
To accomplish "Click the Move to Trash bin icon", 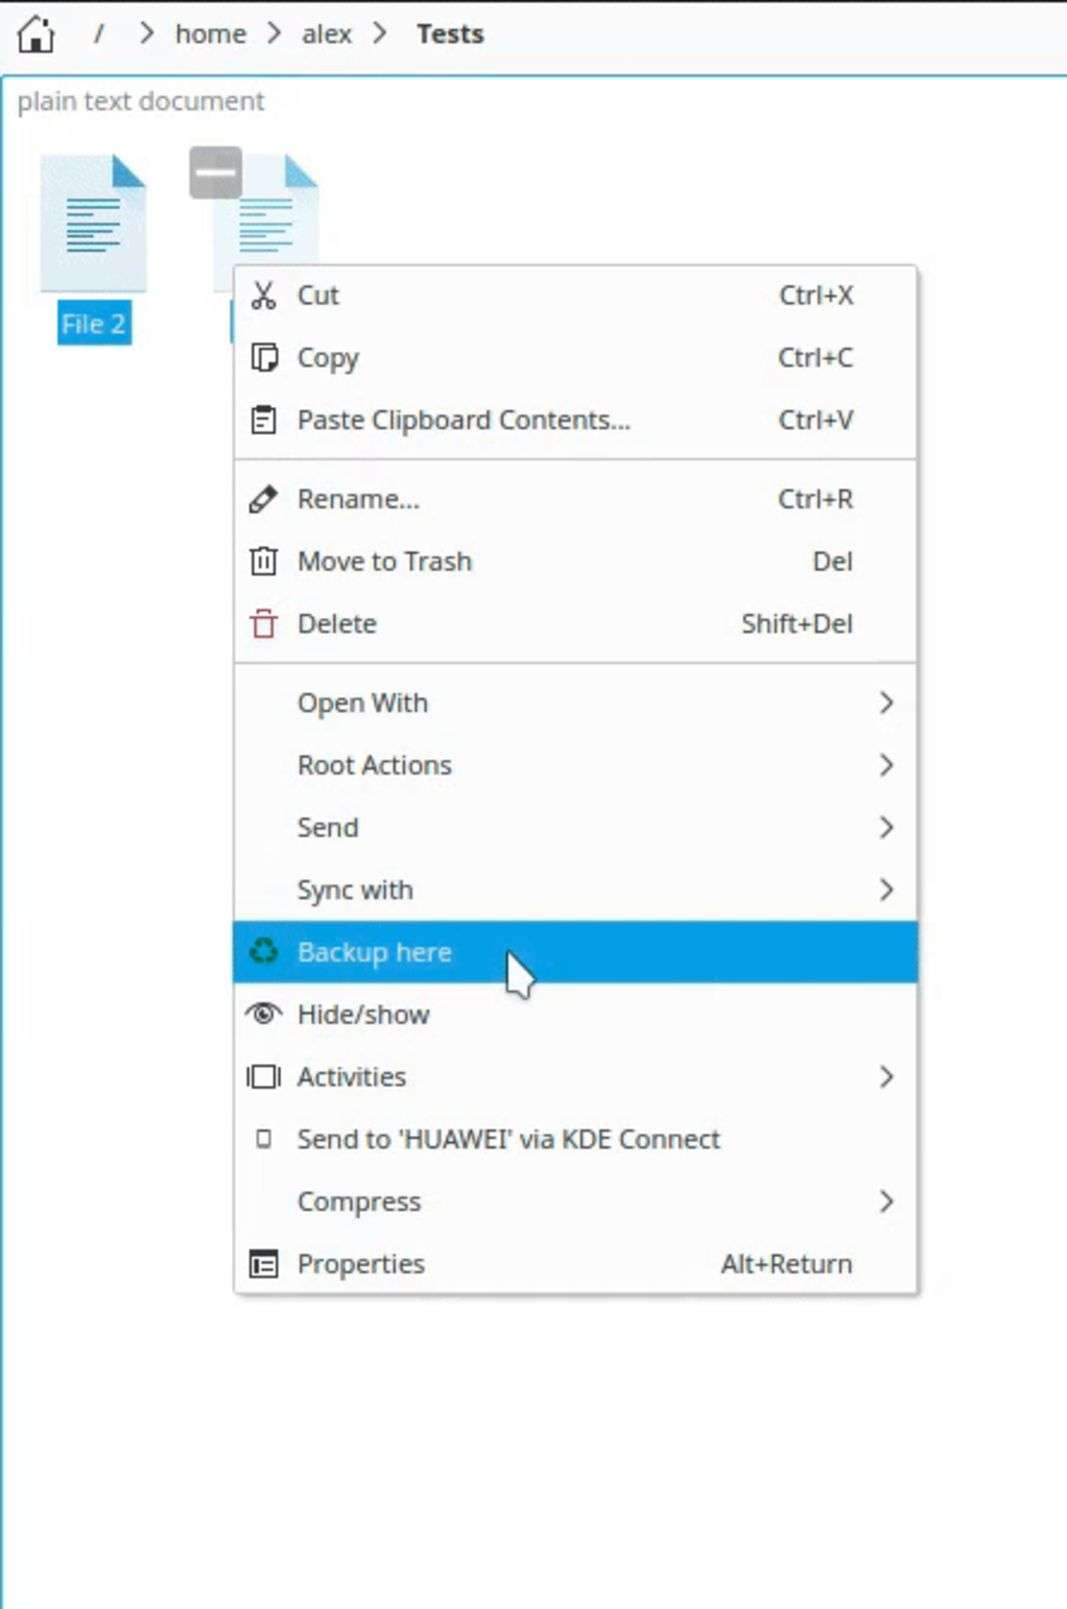I will pyautogui.click(x=263, y=561).
